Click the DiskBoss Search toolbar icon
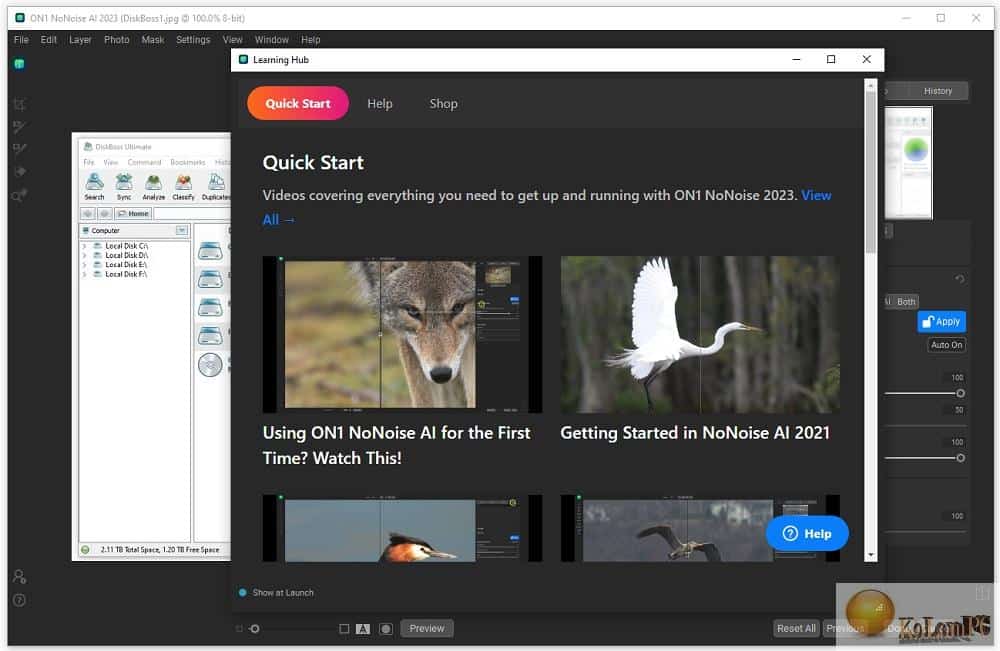The height and width of the screenshot is (651, 1000). coord(94,186)
